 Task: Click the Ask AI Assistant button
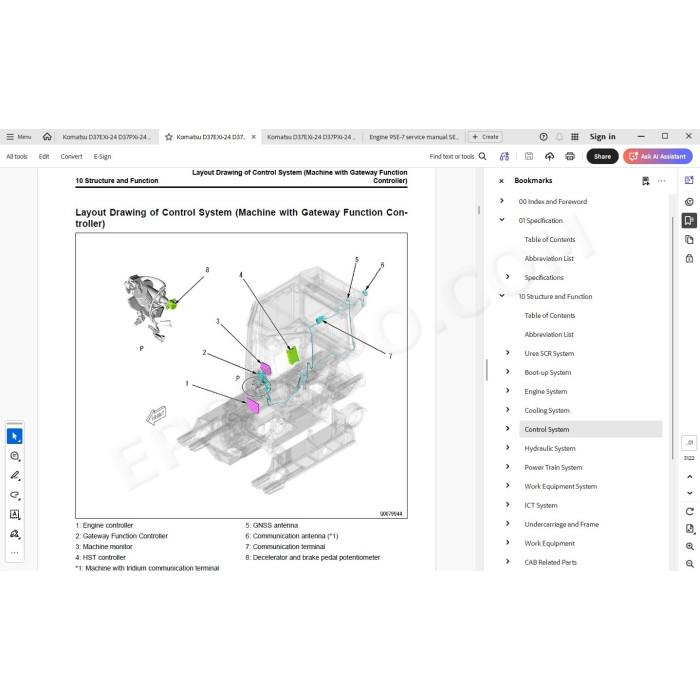[x=658, y=156]
